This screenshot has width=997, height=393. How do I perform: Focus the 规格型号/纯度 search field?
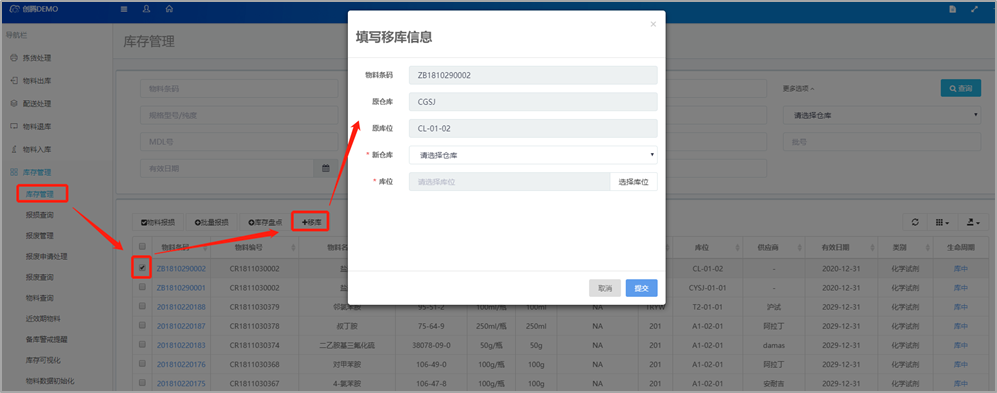(239, 115)
